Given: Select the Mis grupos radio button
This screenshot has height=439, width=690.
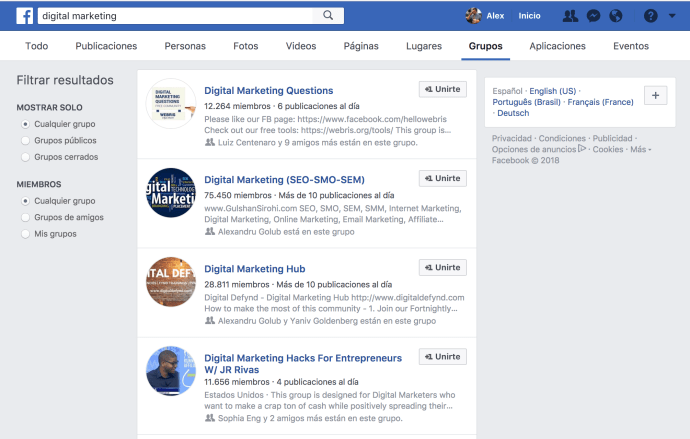Looking at the screenshot, I should (x=26, y=234).
